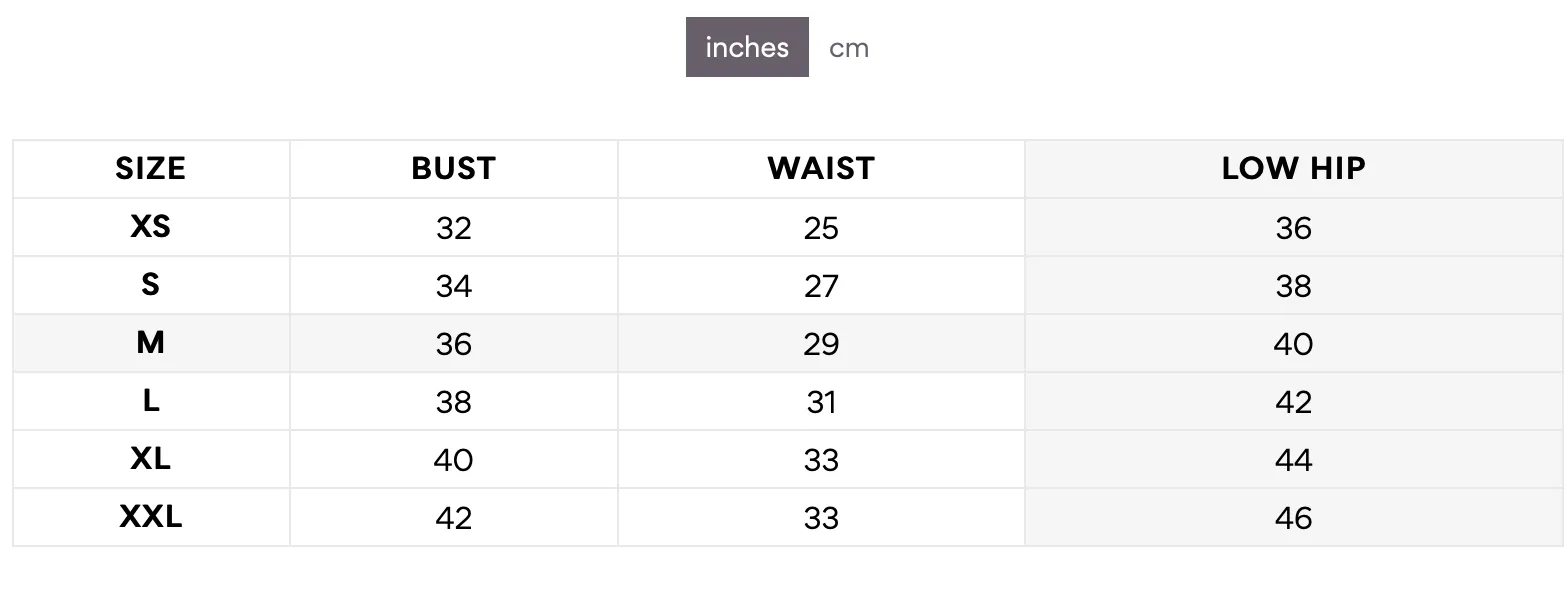Click bust value 40 for XL
1566x610 pixels.
pyautogui.click(x=453, y=460)
